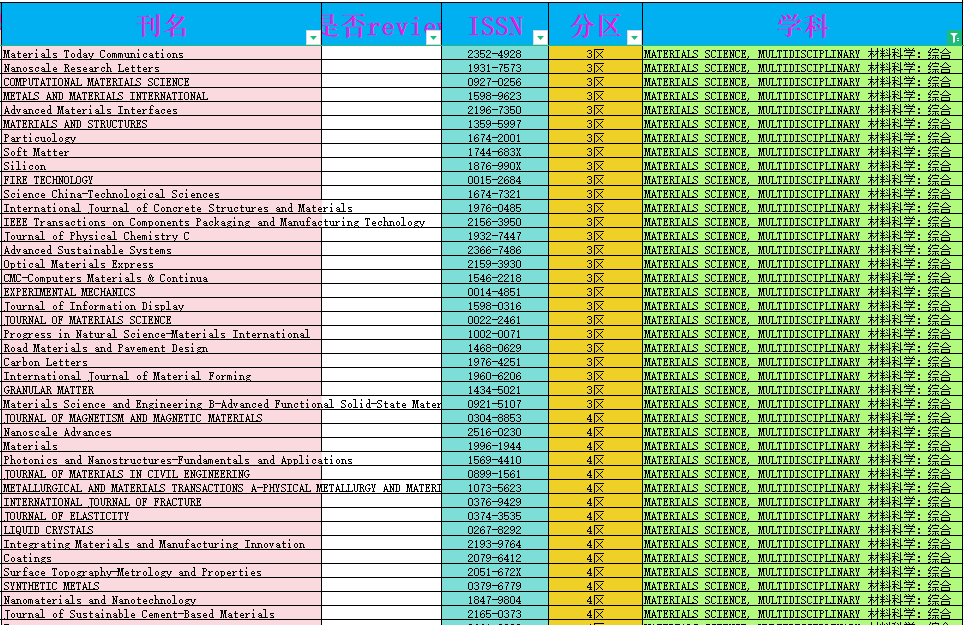964x625 pixels.
Task: Click ISSN cell 0022-2461
Action: pyautogui.click(x=495, y=320)
